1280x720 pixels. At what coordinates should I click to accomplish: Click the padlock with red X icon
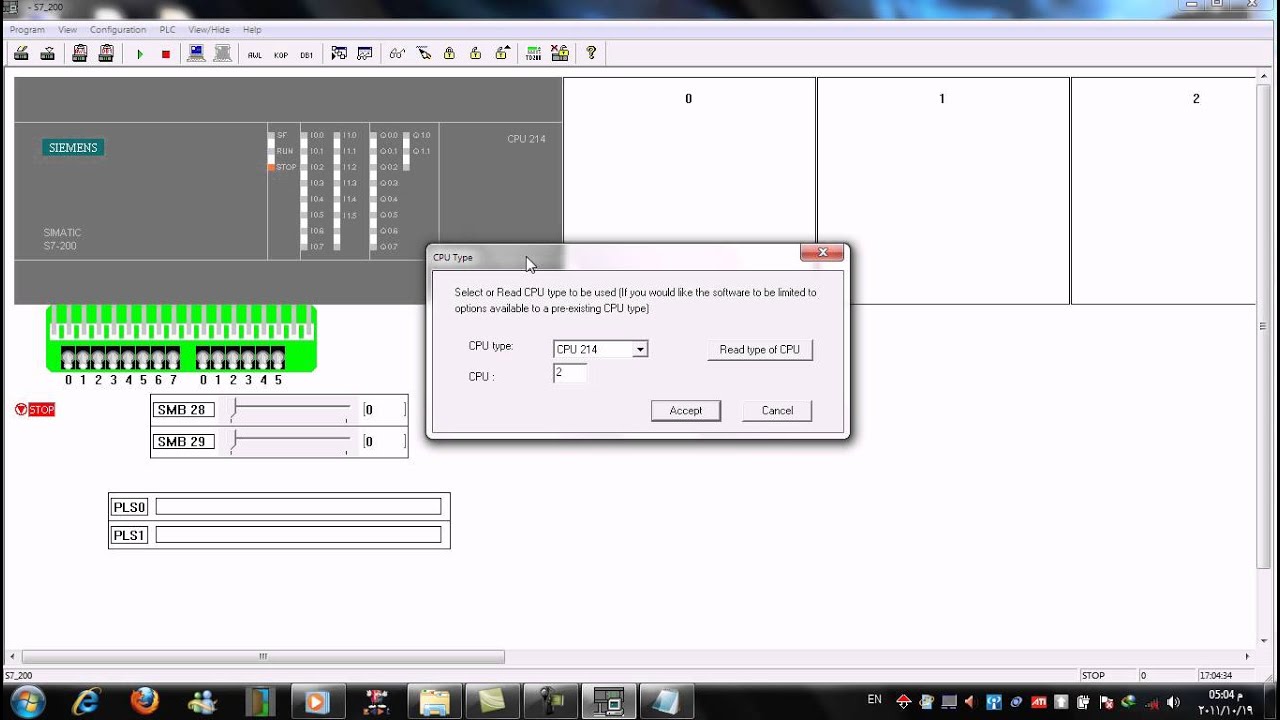point(560,53)
